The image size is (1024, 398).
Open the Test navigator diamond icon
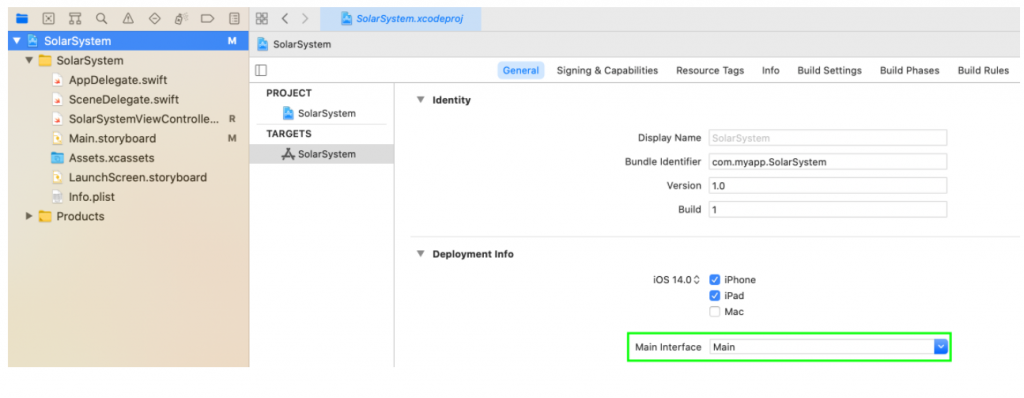click(155, 18)
